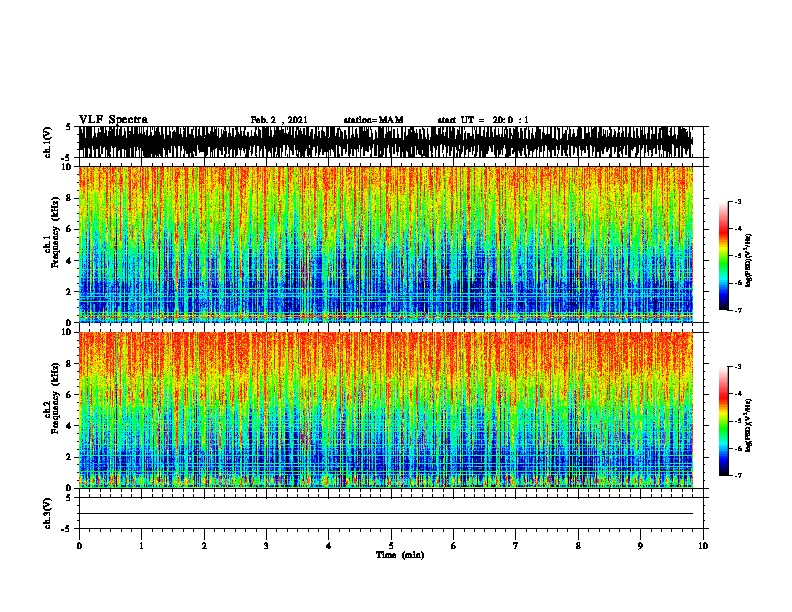The height and width of the screenshot is (612, 792).
Task: Click the "-3" label on the ch.1 color bar
Action: pyautogui.click(x=738, y=202)
